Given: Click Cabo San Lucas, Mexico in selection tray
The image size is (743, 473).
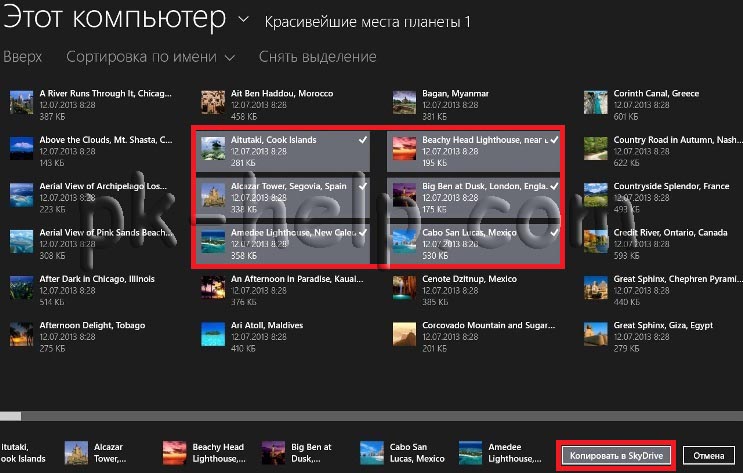Looking at the screenshot, I should point(402,453).
